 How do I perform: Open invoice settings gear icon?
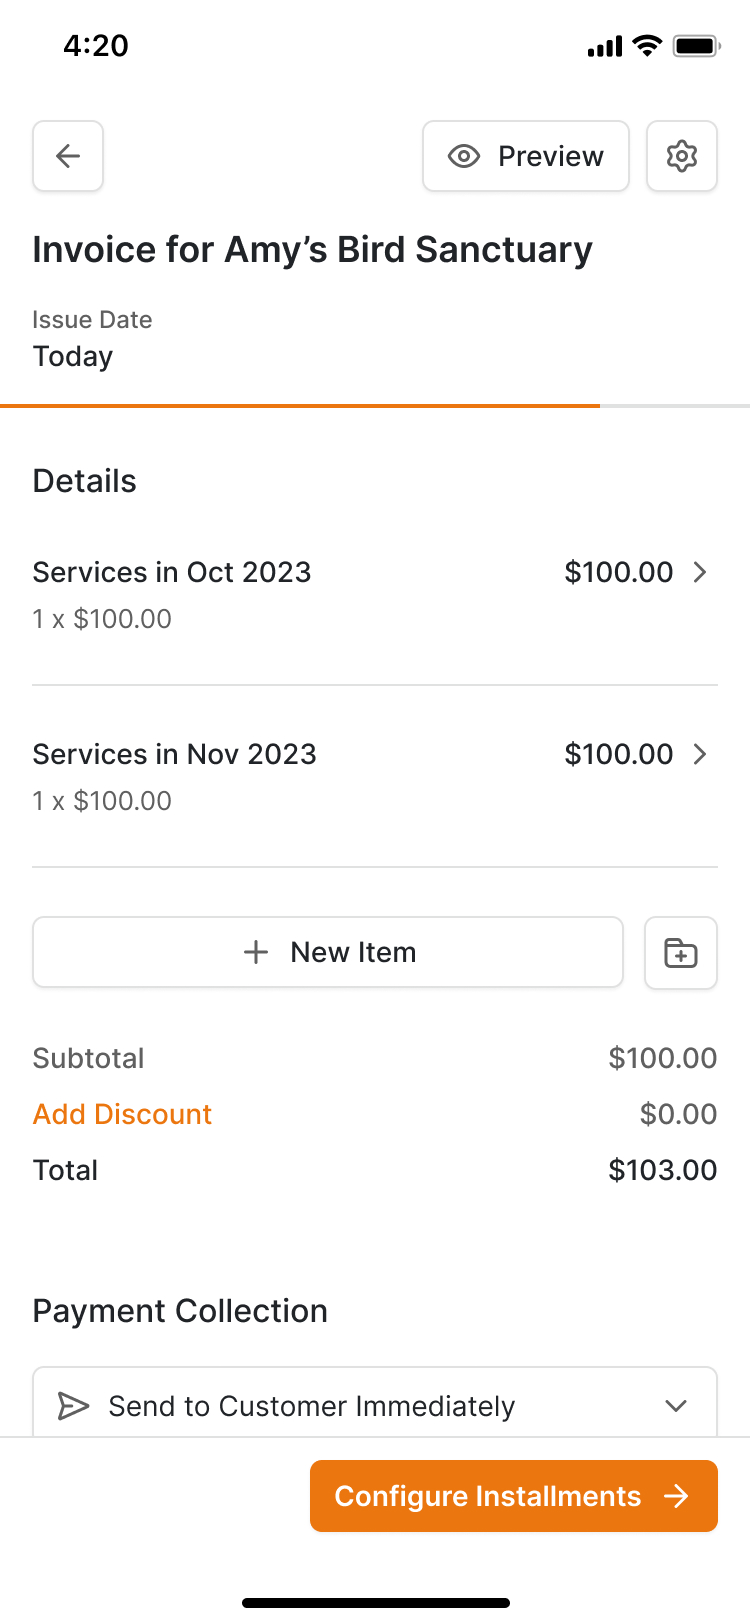pyautogui.click(x=682, y=156)
